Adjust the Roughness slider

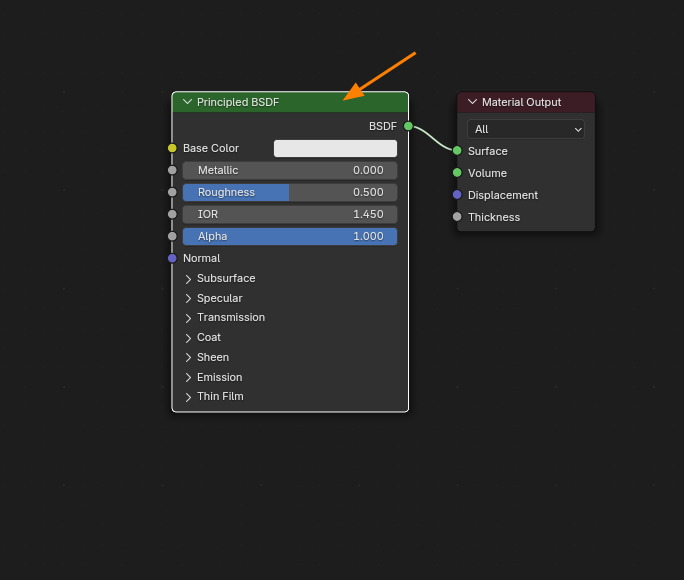290,192
